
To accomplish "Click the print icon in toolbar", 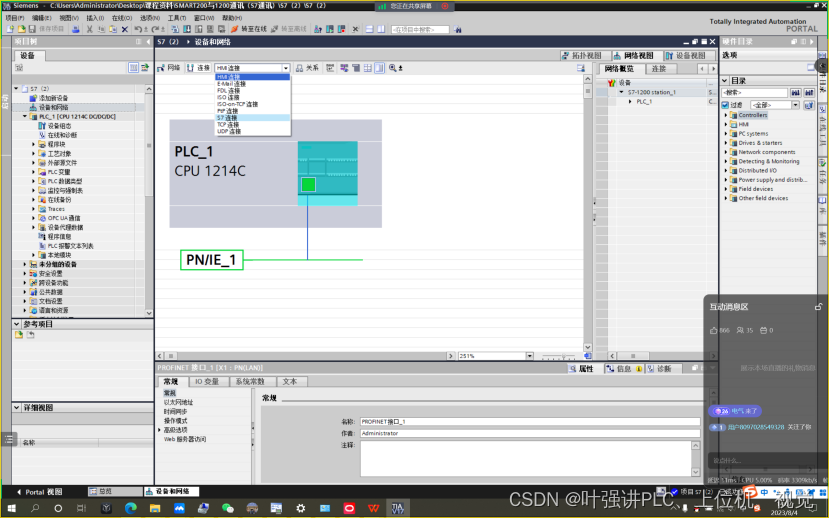I will [76, 29].
